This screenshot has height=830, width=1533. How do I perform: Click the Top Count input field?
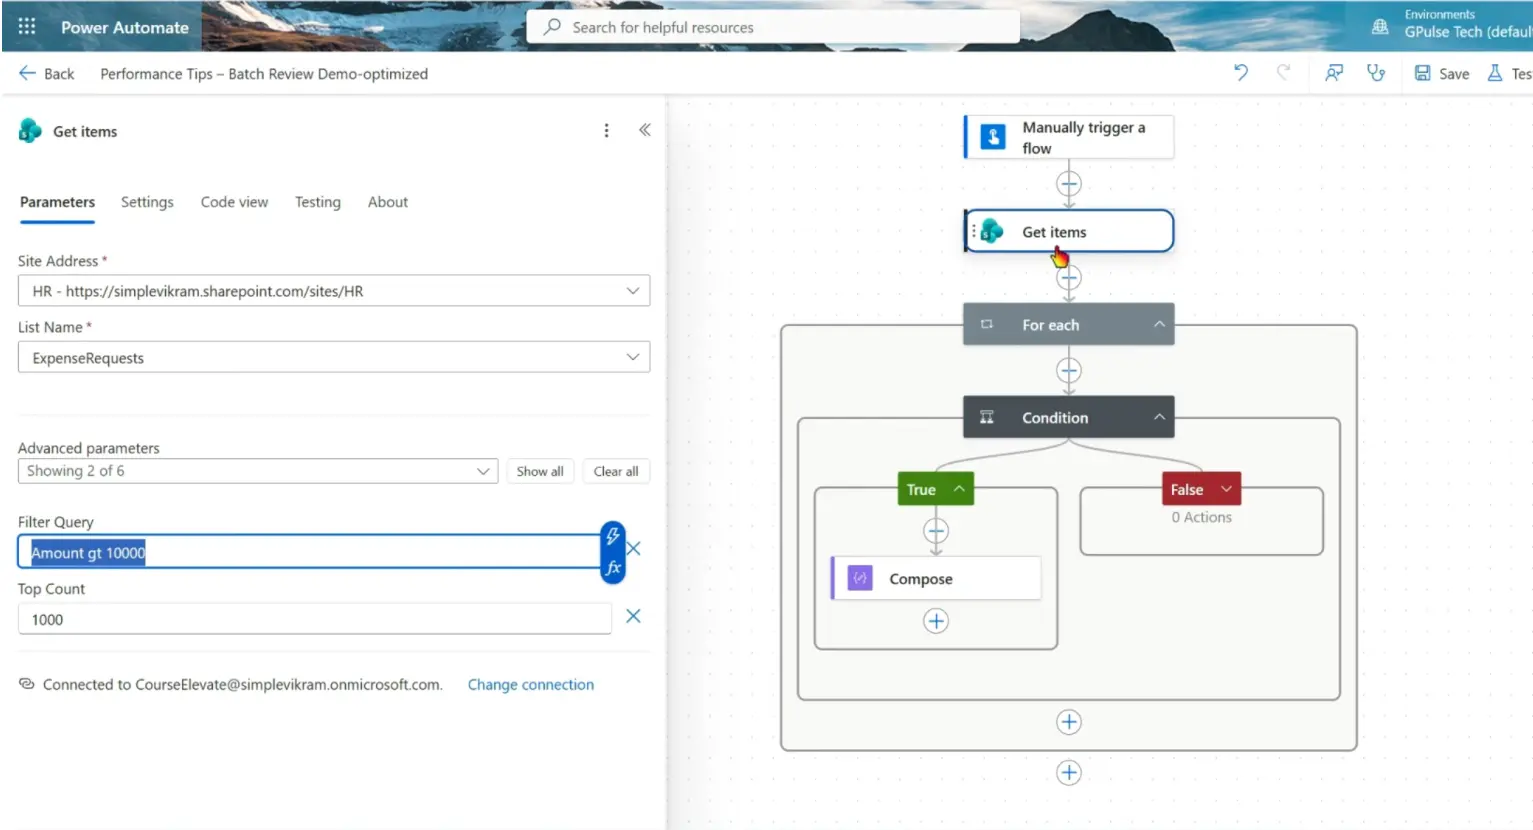pos(314,619)
